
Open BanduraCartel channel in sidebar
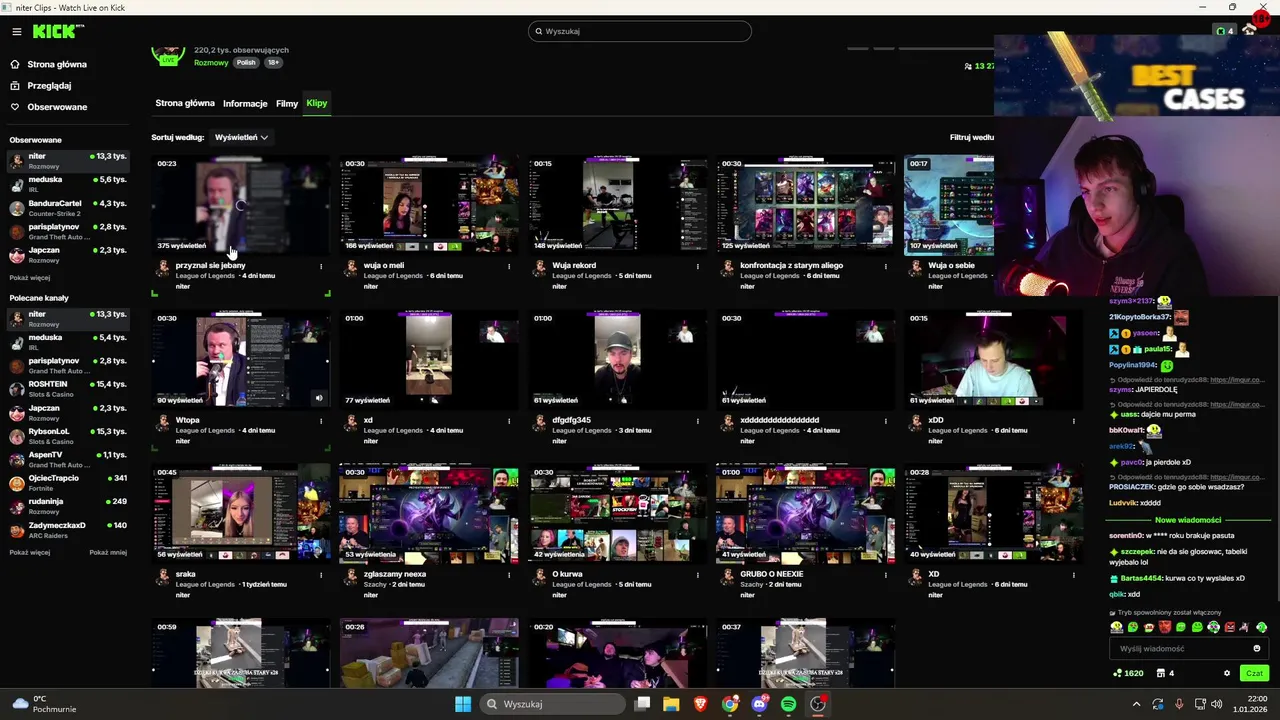click(x=68, y=208)
